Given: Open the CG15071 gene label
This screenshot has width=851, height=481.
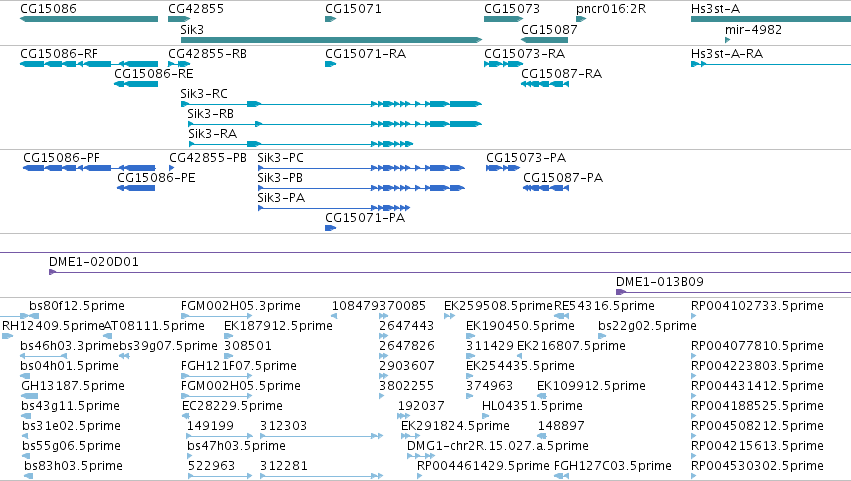Looking at the screenshot, I should (353, 9).
